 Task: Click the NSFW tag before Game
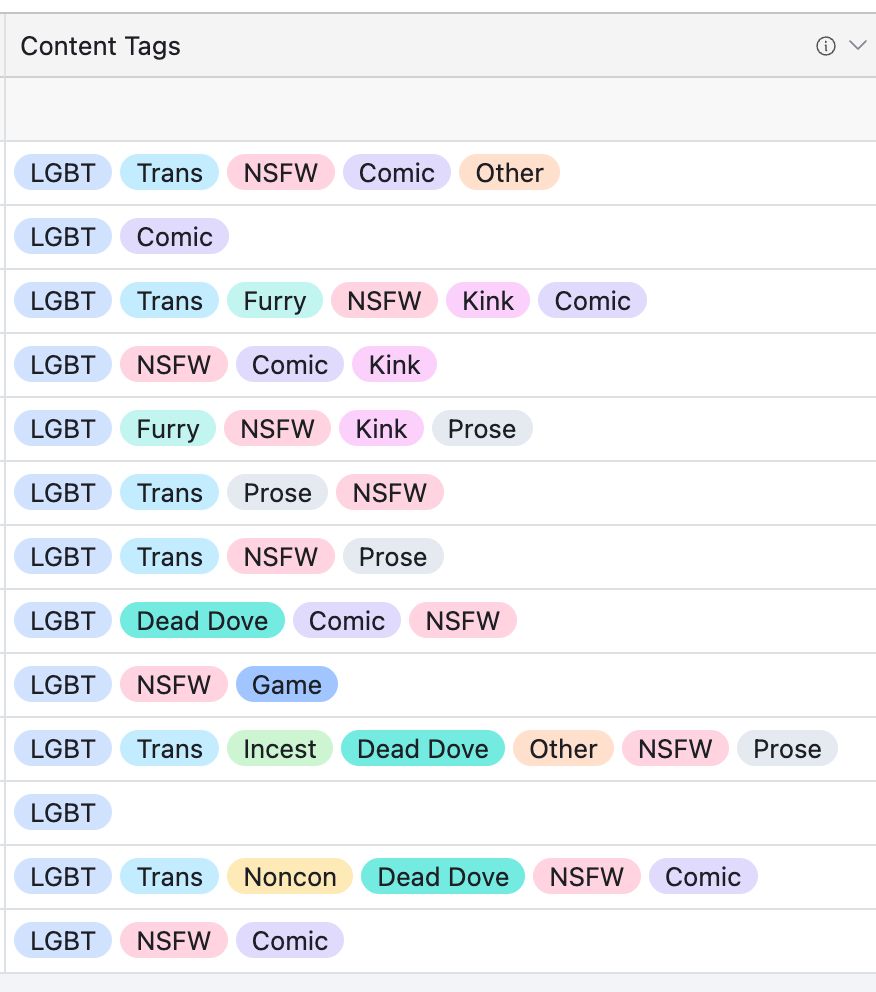(x=174, y=685)
